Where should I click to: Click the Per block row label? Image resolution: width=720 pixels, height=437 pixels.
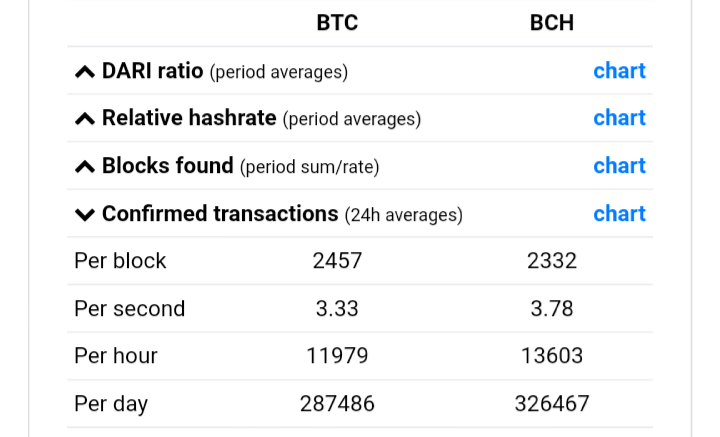120,261
